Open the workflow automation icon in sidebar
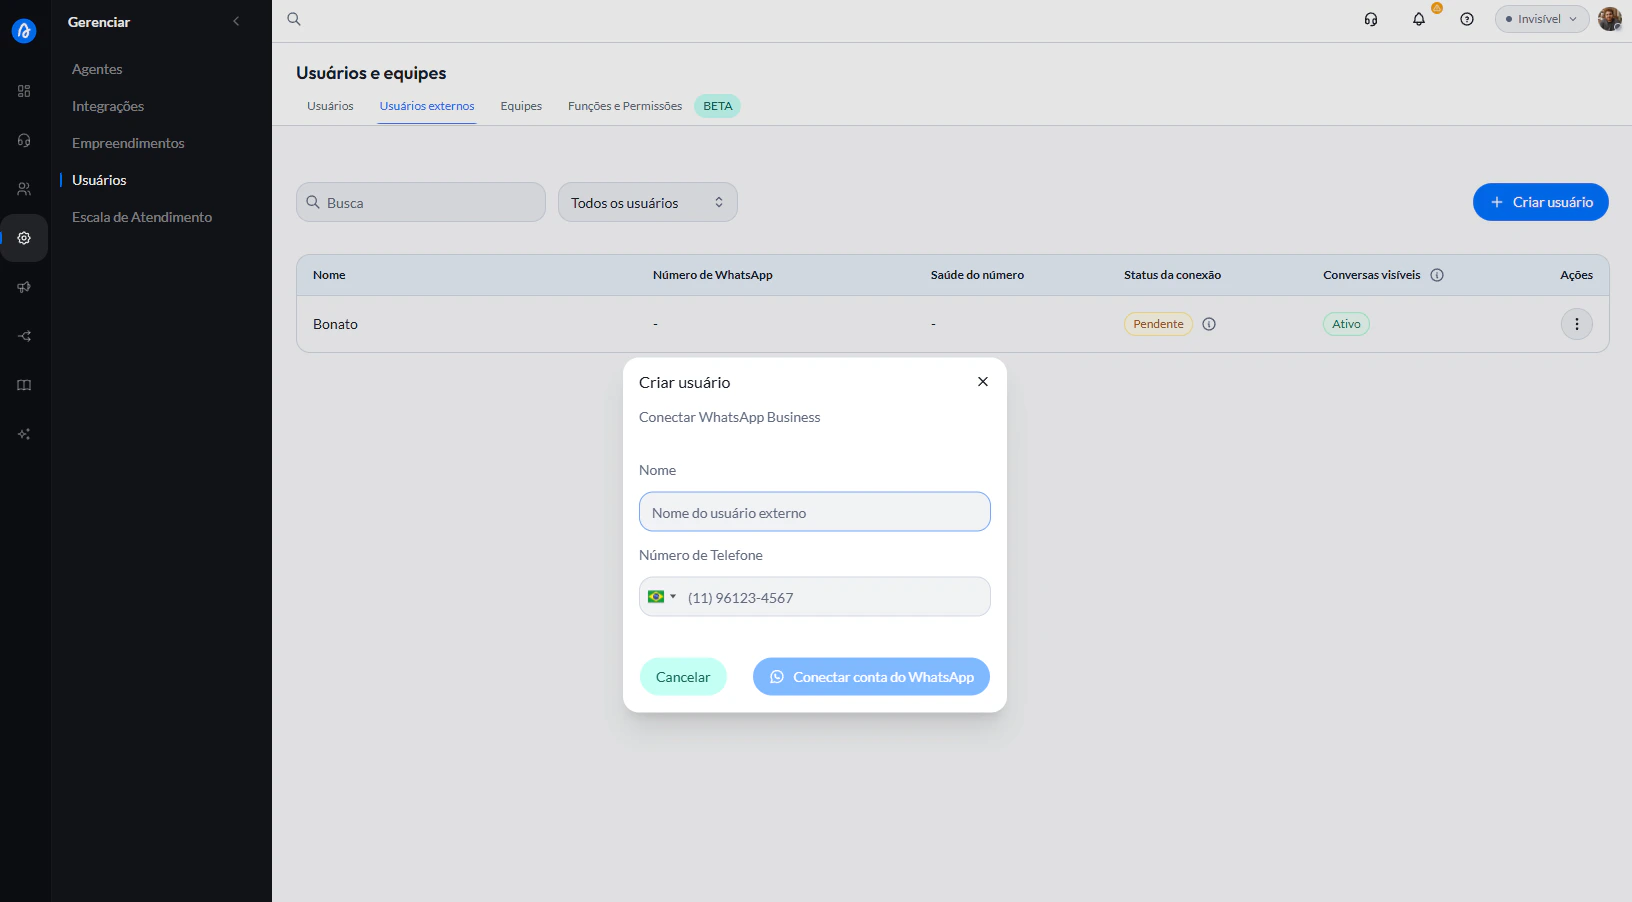1632x902 pixels. [x=24, y=336]
